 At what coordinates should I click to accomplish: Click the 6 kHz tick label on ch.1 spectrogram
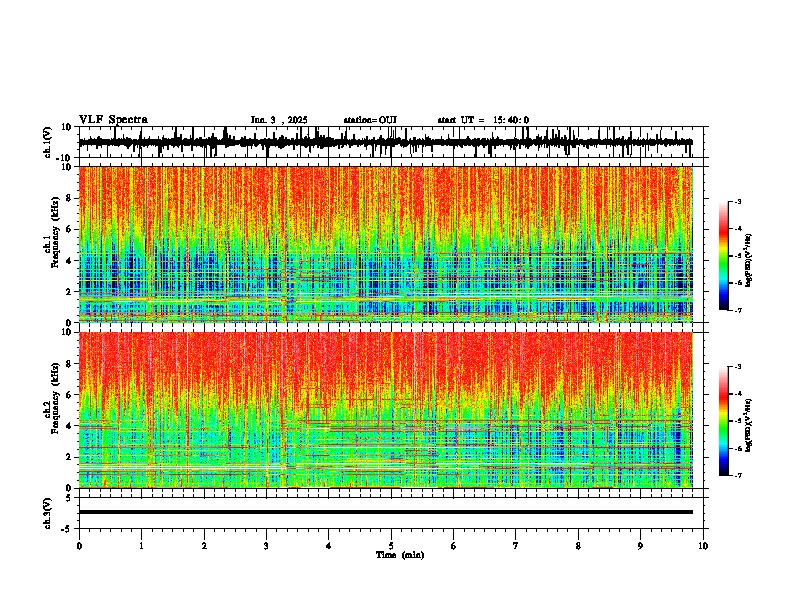tap(70, 230)
